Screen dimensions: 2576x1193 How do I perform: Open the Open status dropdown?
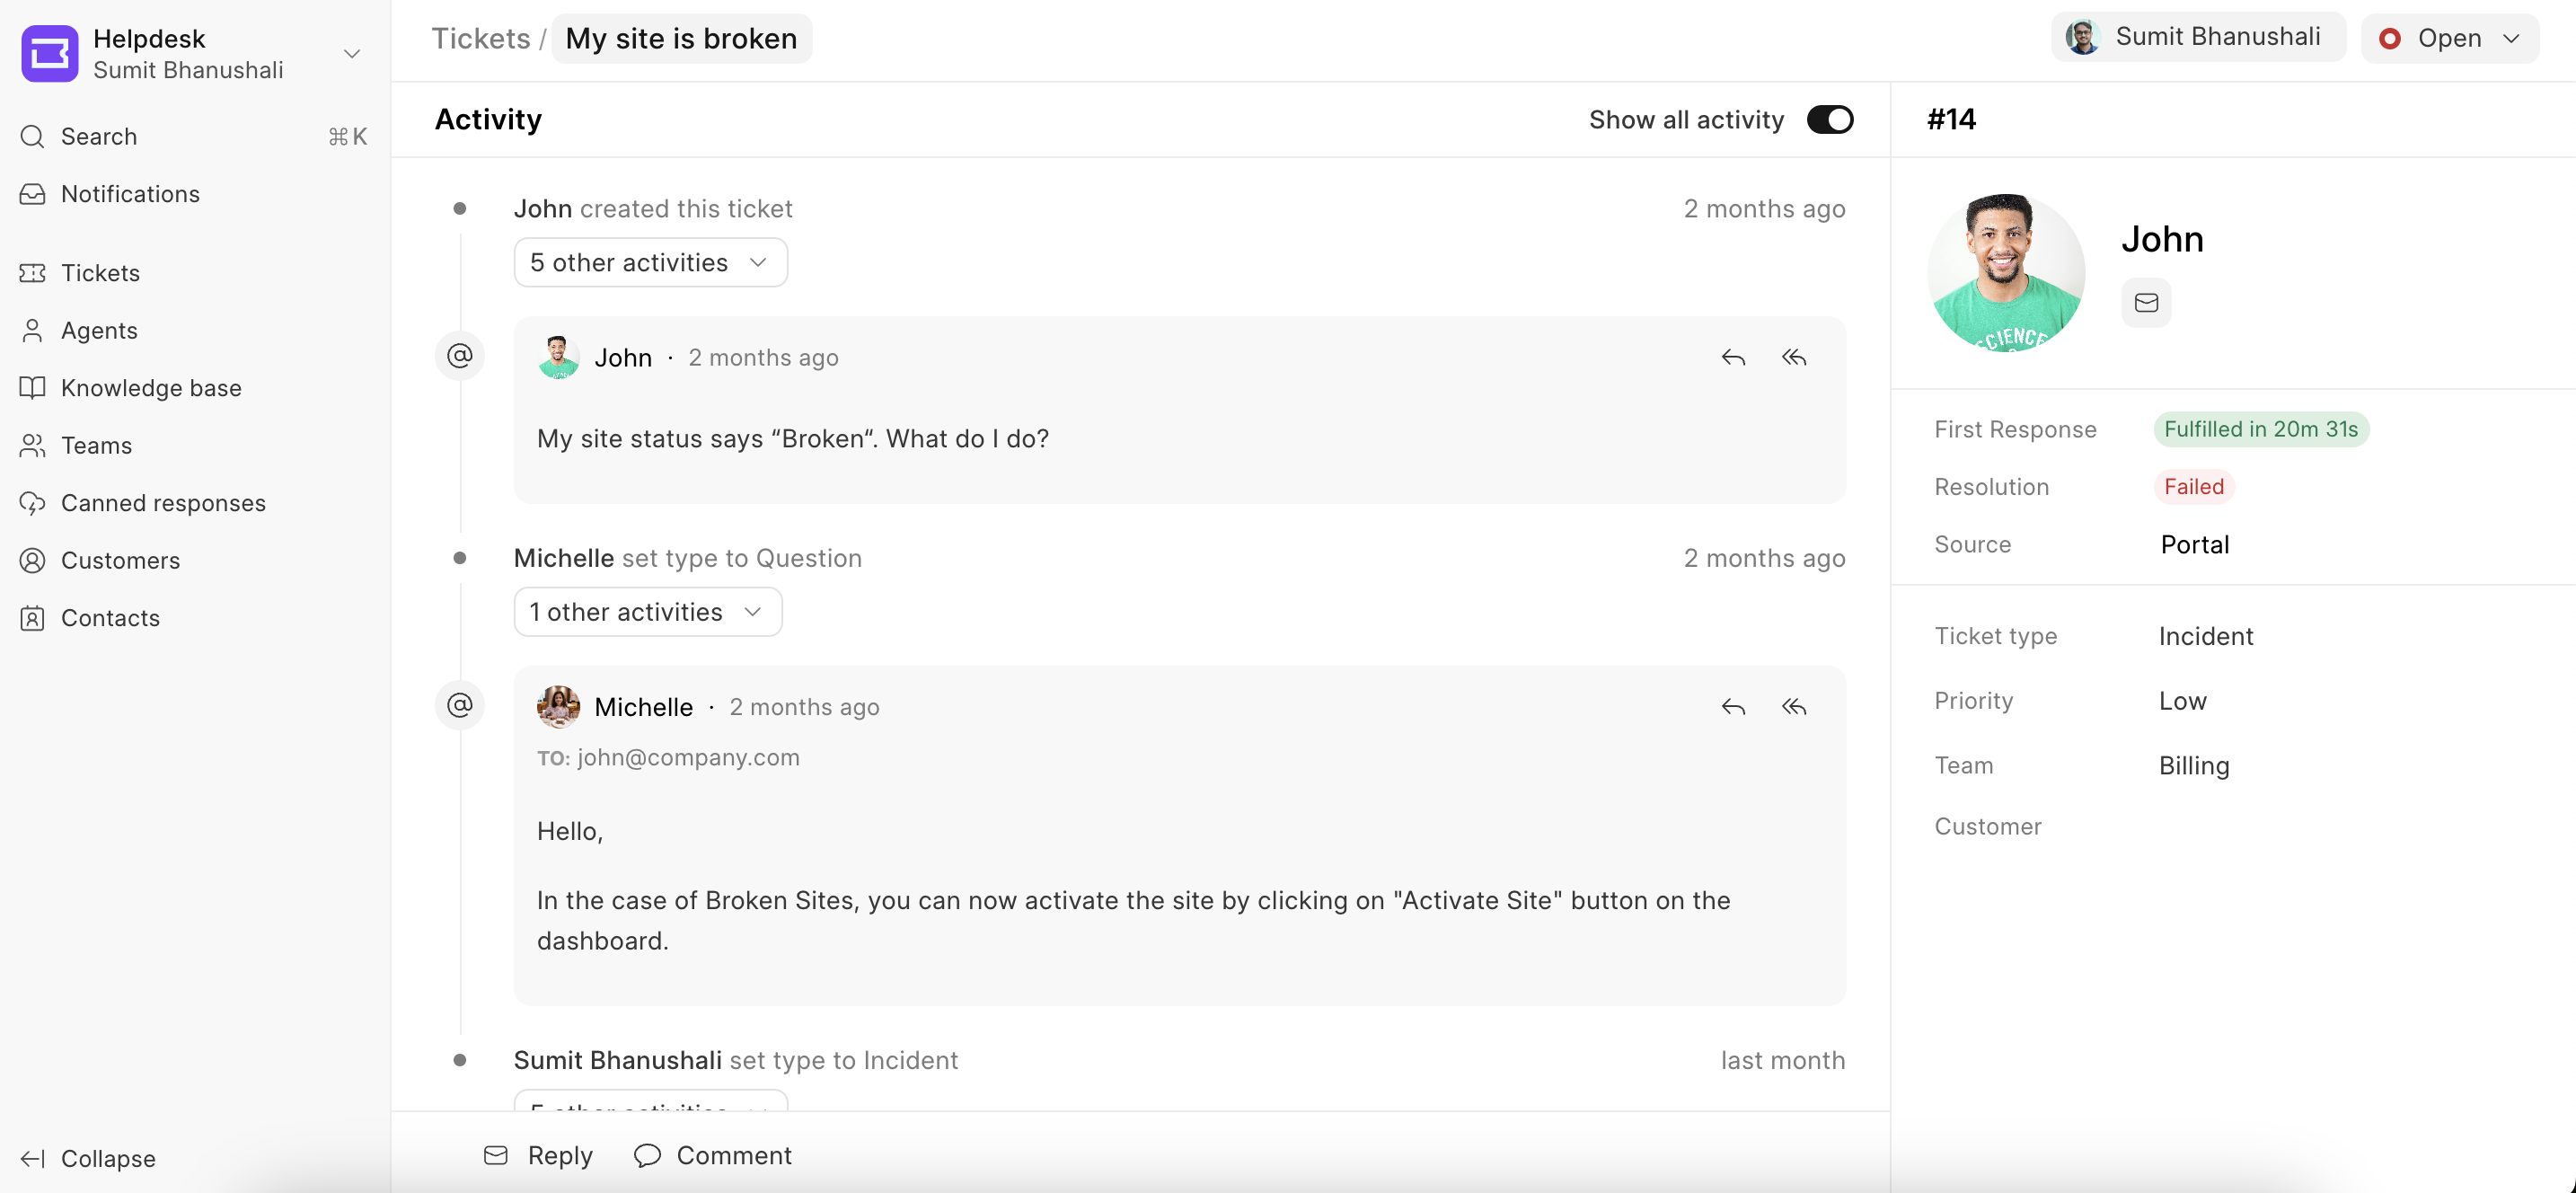(2449, 38)
